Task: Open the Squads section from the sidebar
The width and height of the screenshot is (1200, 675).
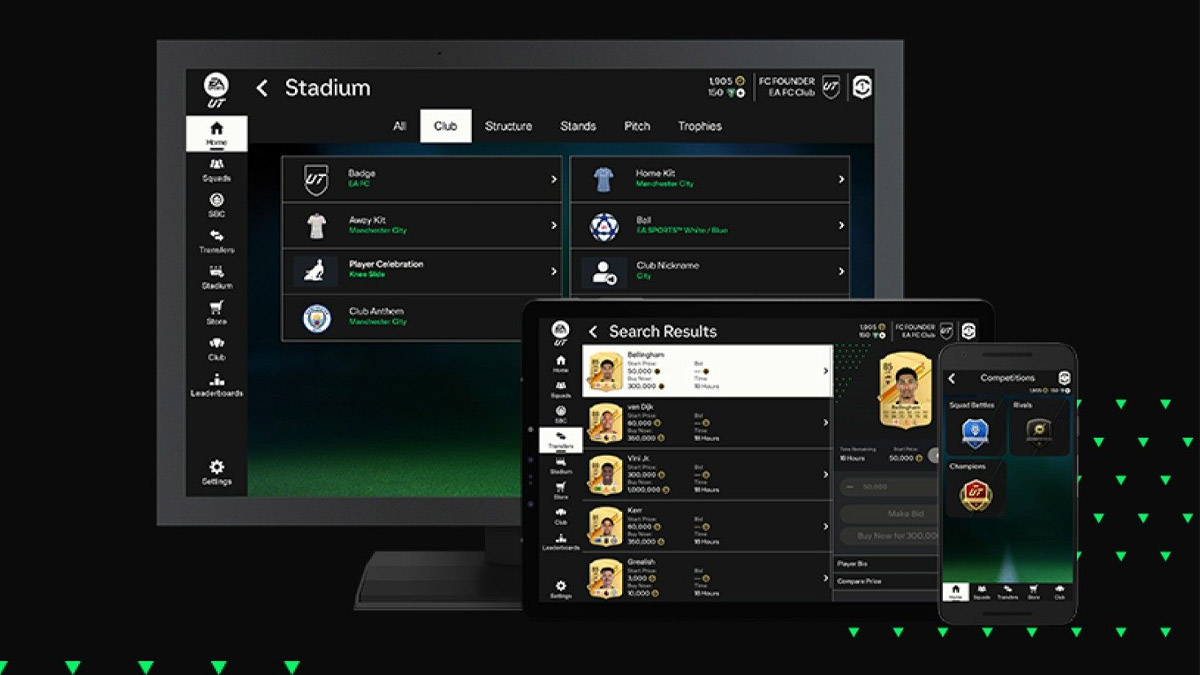Action: [217, 166]
